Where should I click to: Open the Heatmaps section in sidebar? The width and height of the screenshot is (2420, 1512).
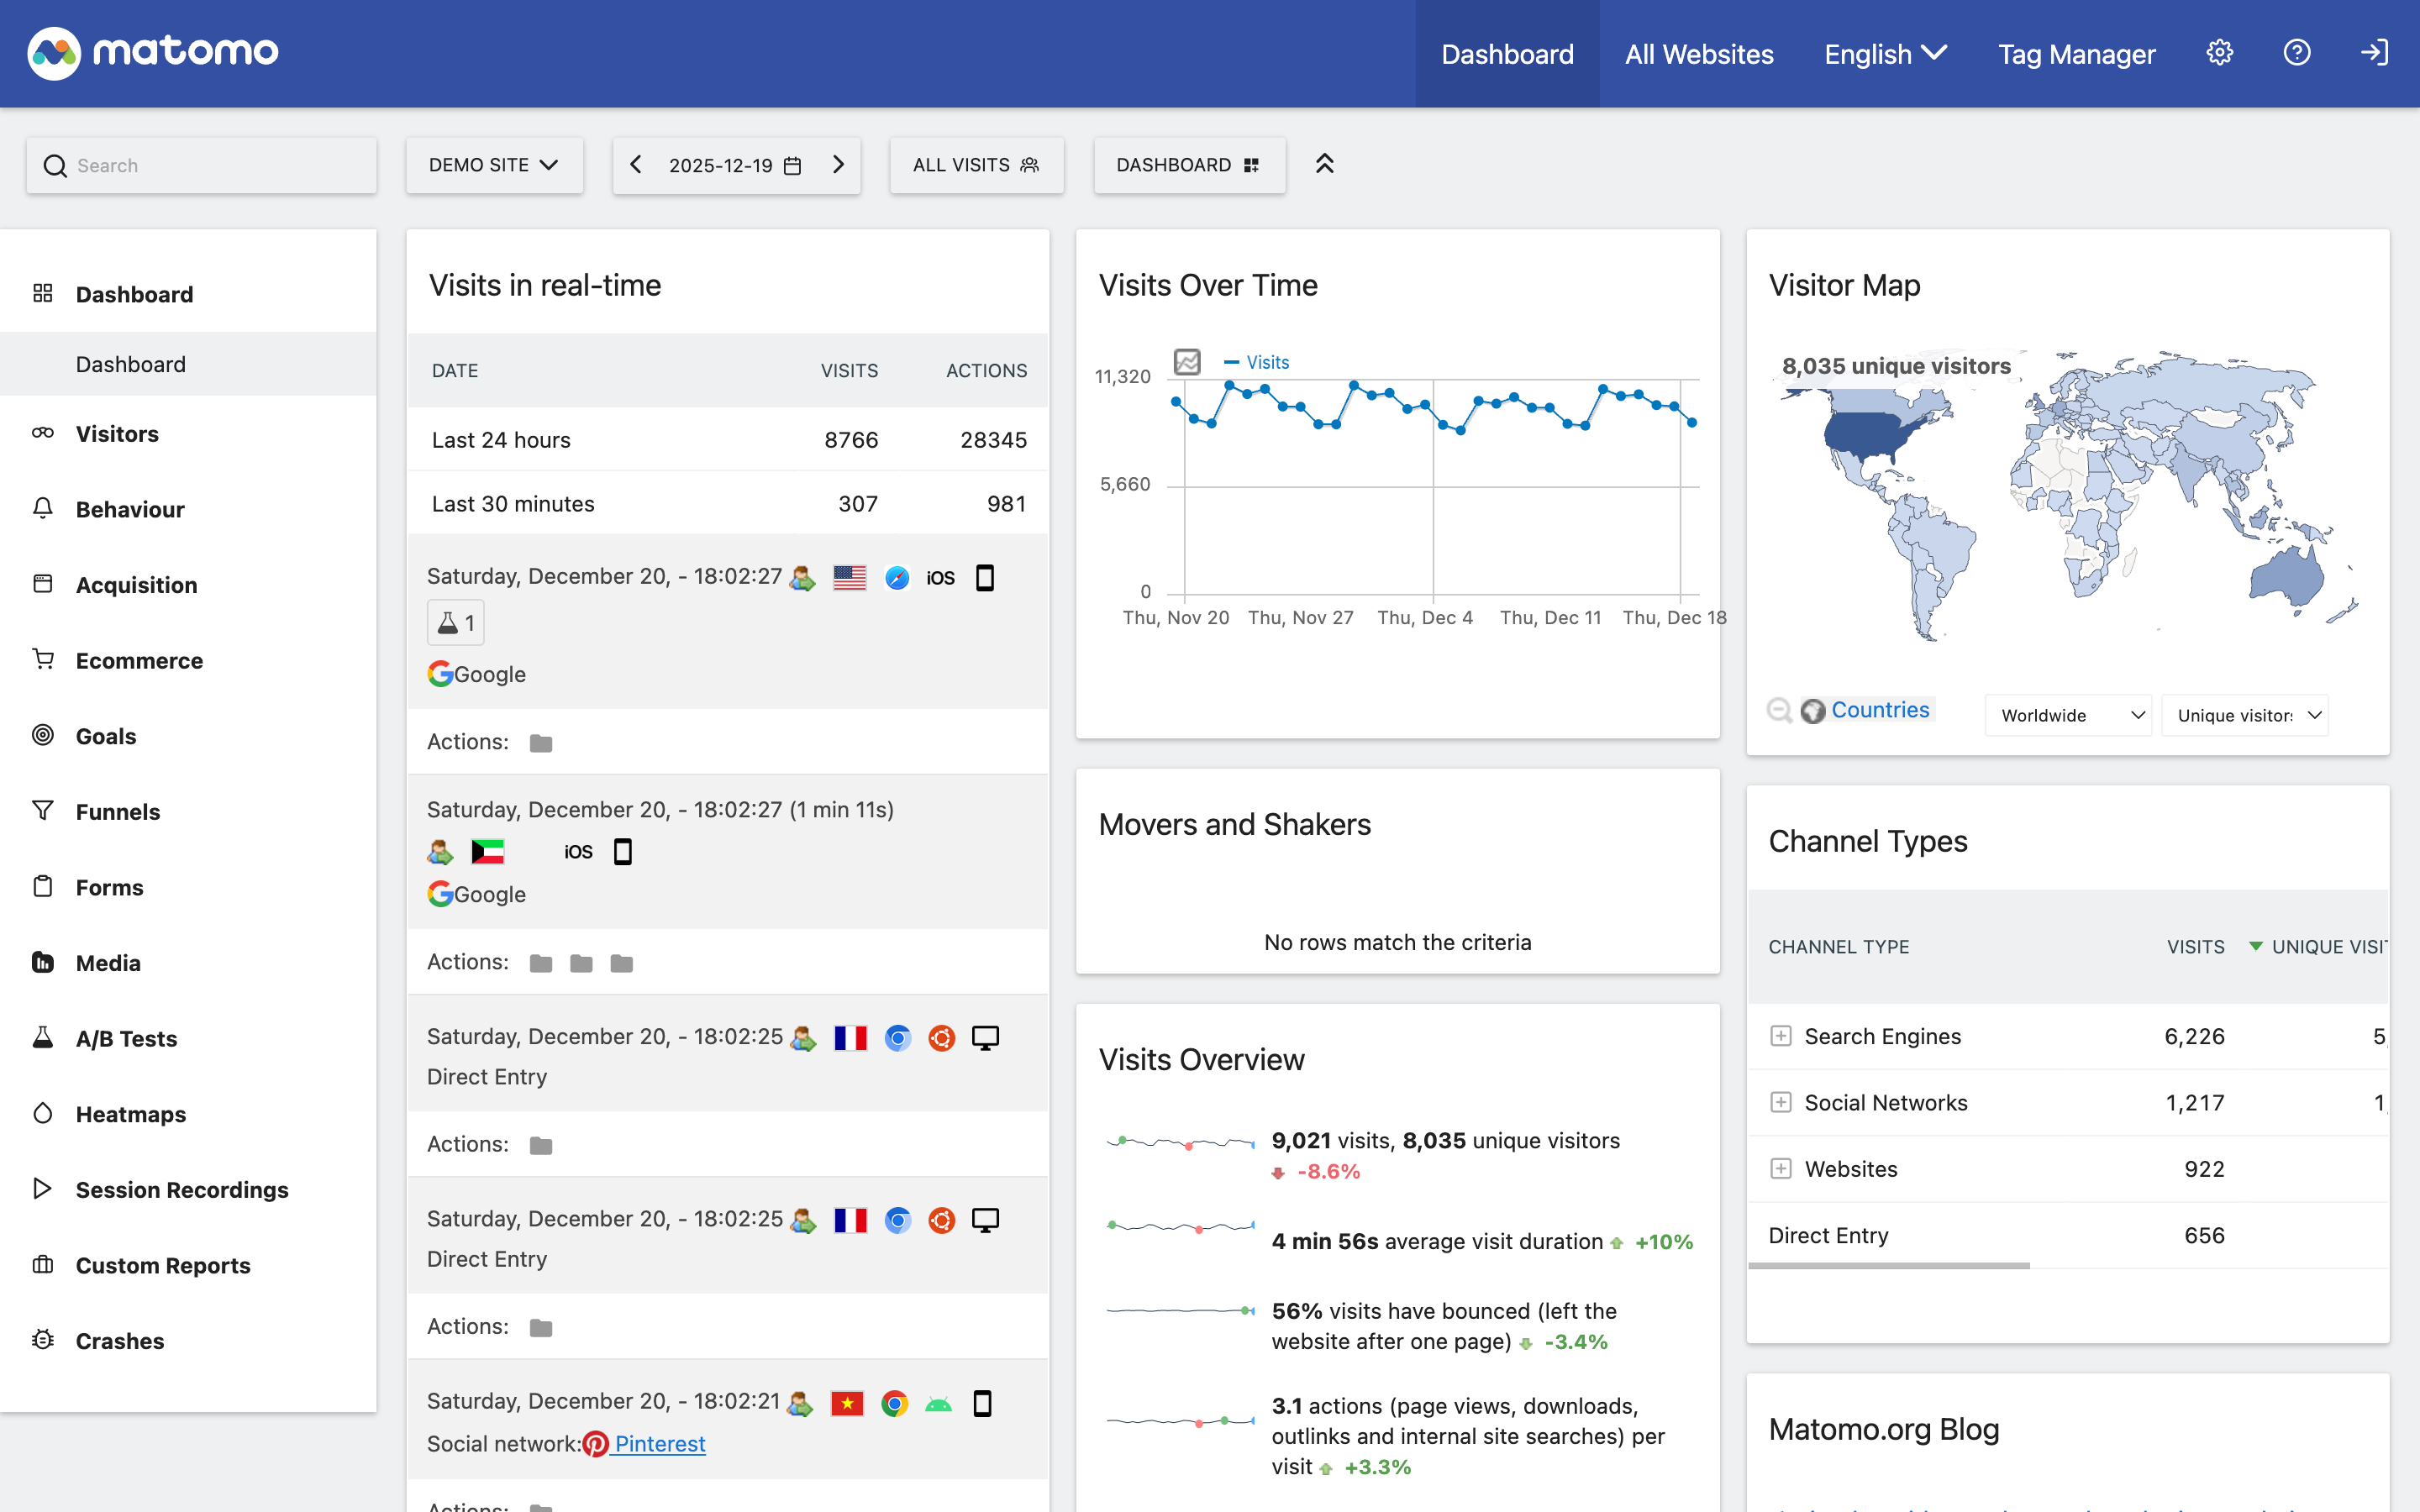(130, 1114)
